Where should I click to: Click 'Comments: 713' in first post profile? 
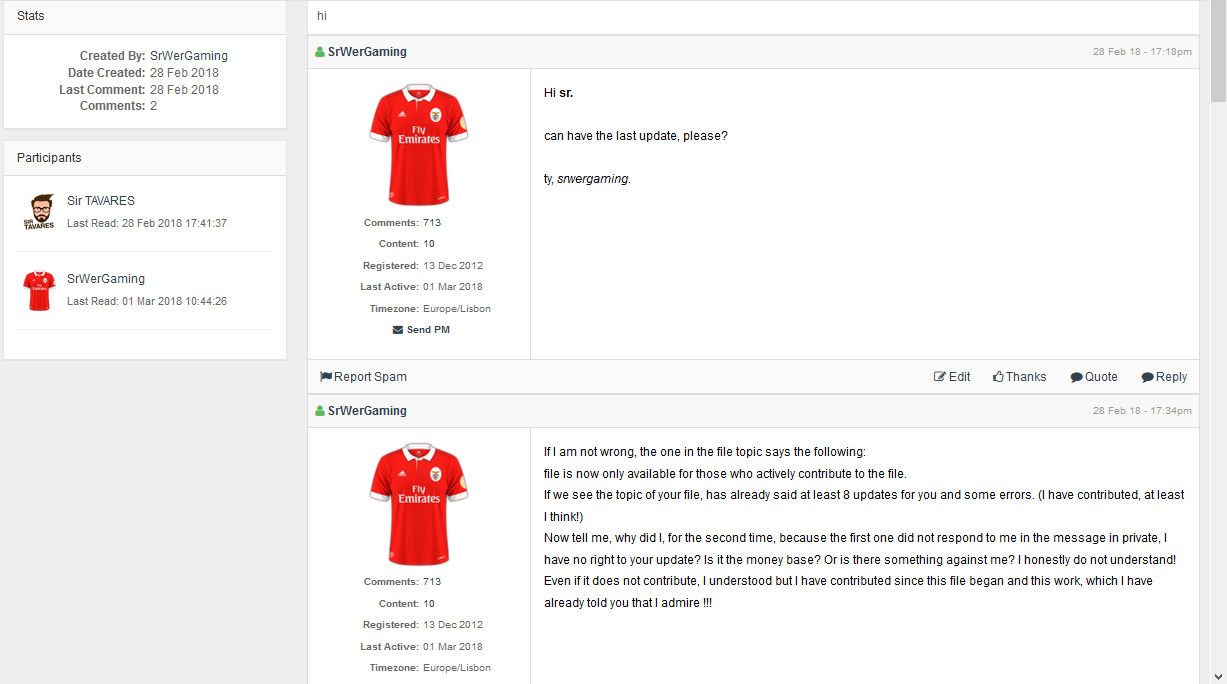[402, 223]
